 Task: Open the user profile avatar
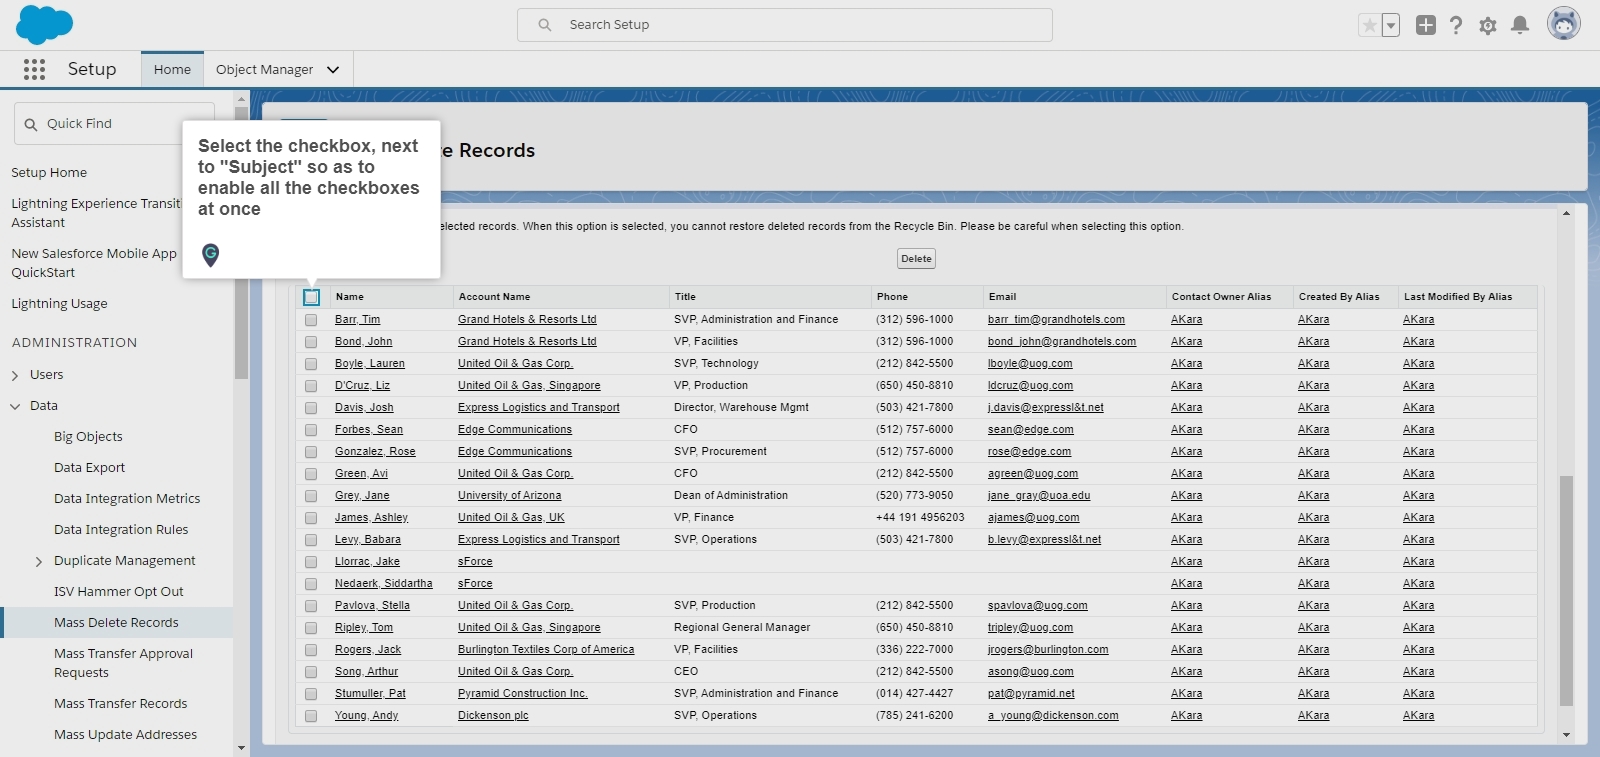(1564, 24)
